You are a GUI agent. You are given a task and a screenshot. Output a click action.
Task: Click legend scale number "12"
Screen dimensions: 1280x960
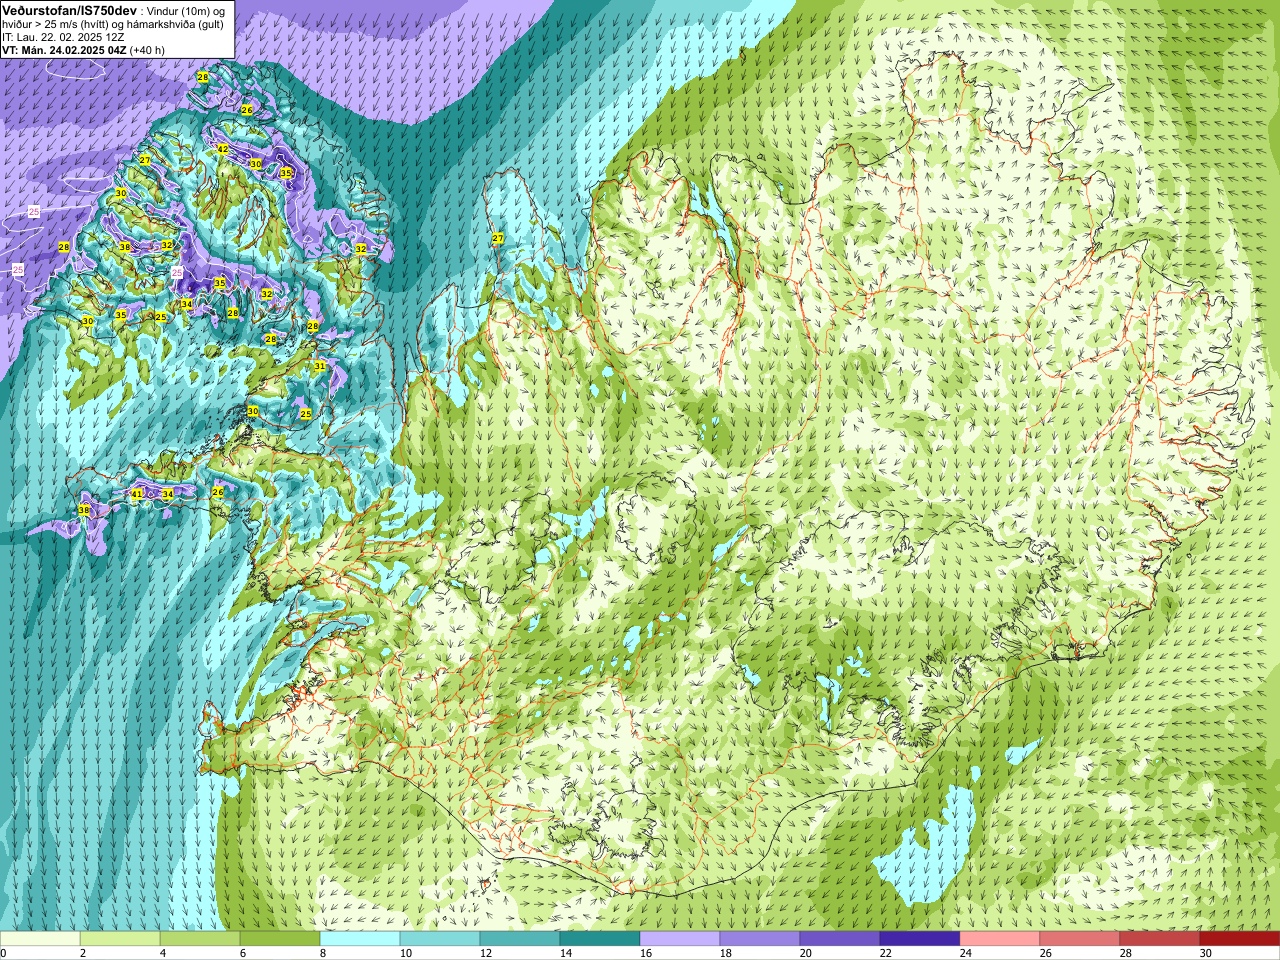tap(486, 953)
